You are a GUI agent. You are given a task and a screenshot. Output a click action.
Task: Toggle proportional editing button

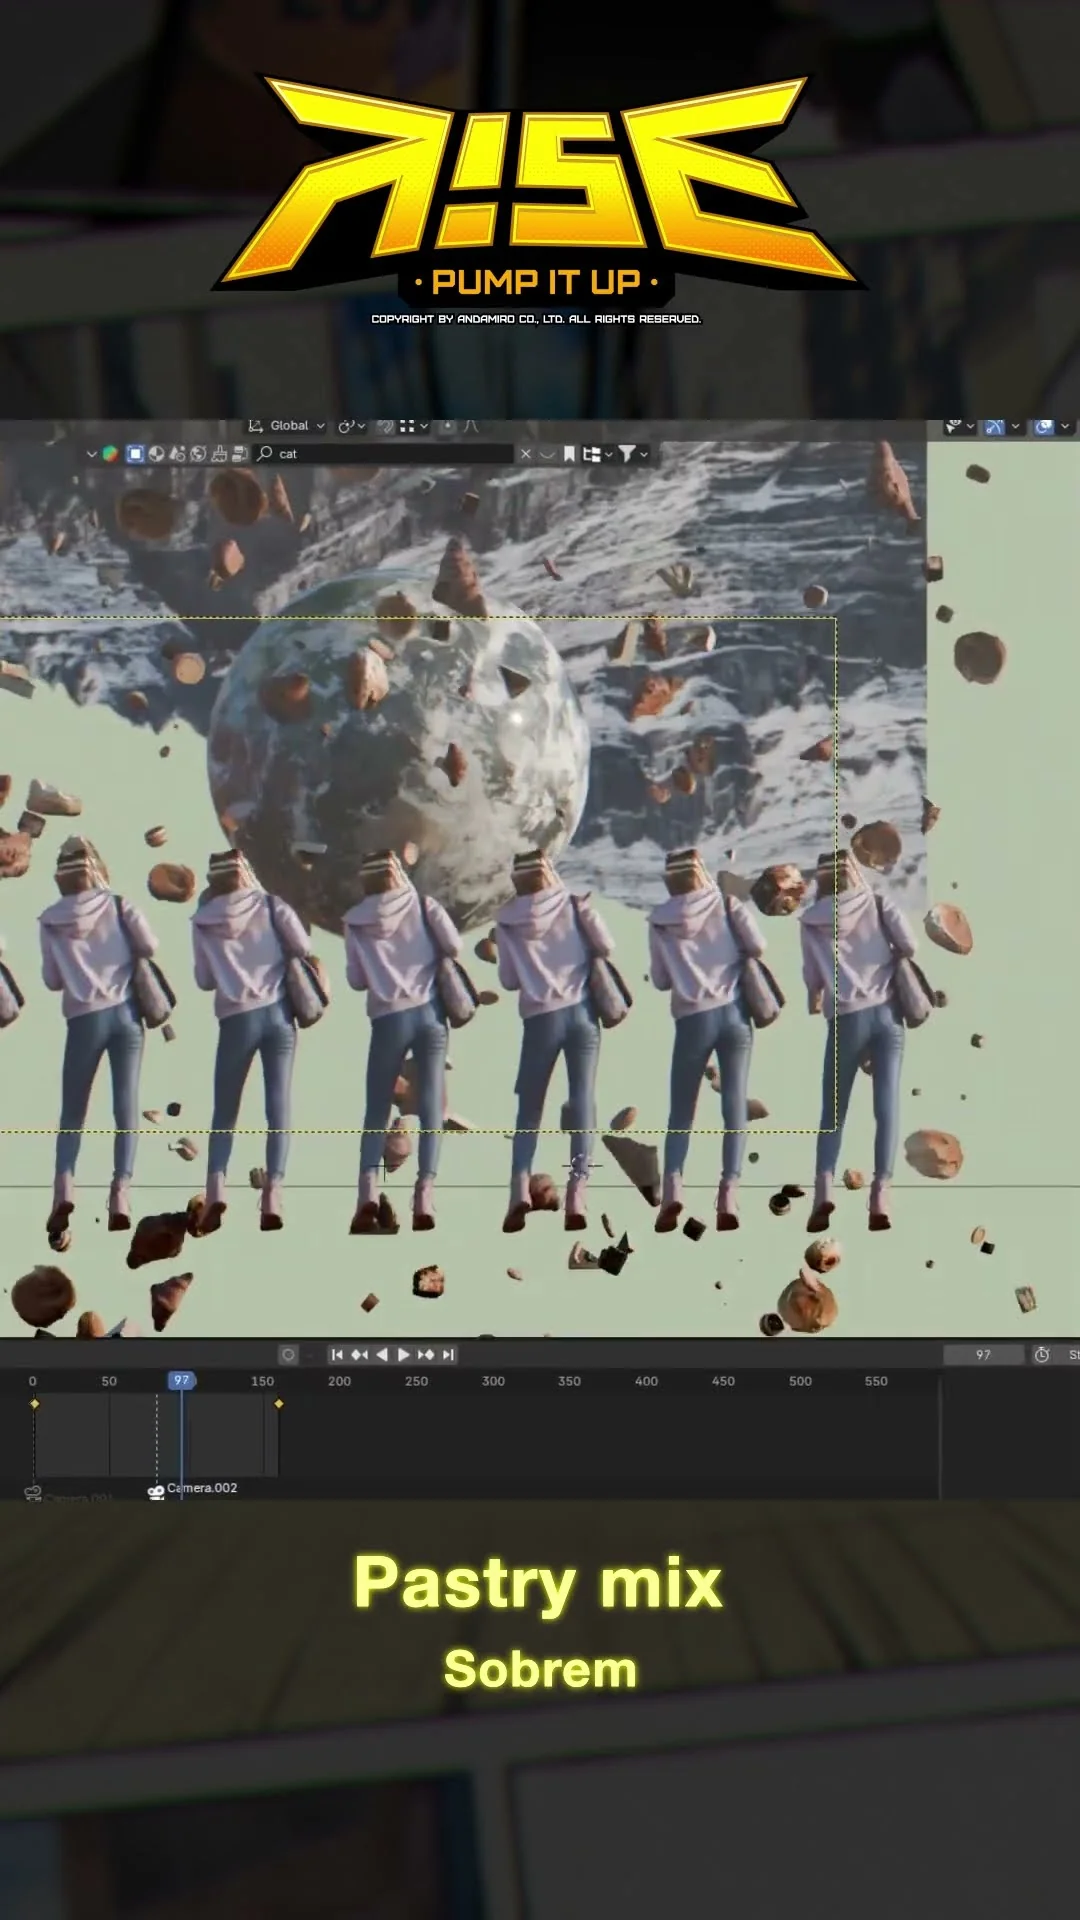(447, 426)
